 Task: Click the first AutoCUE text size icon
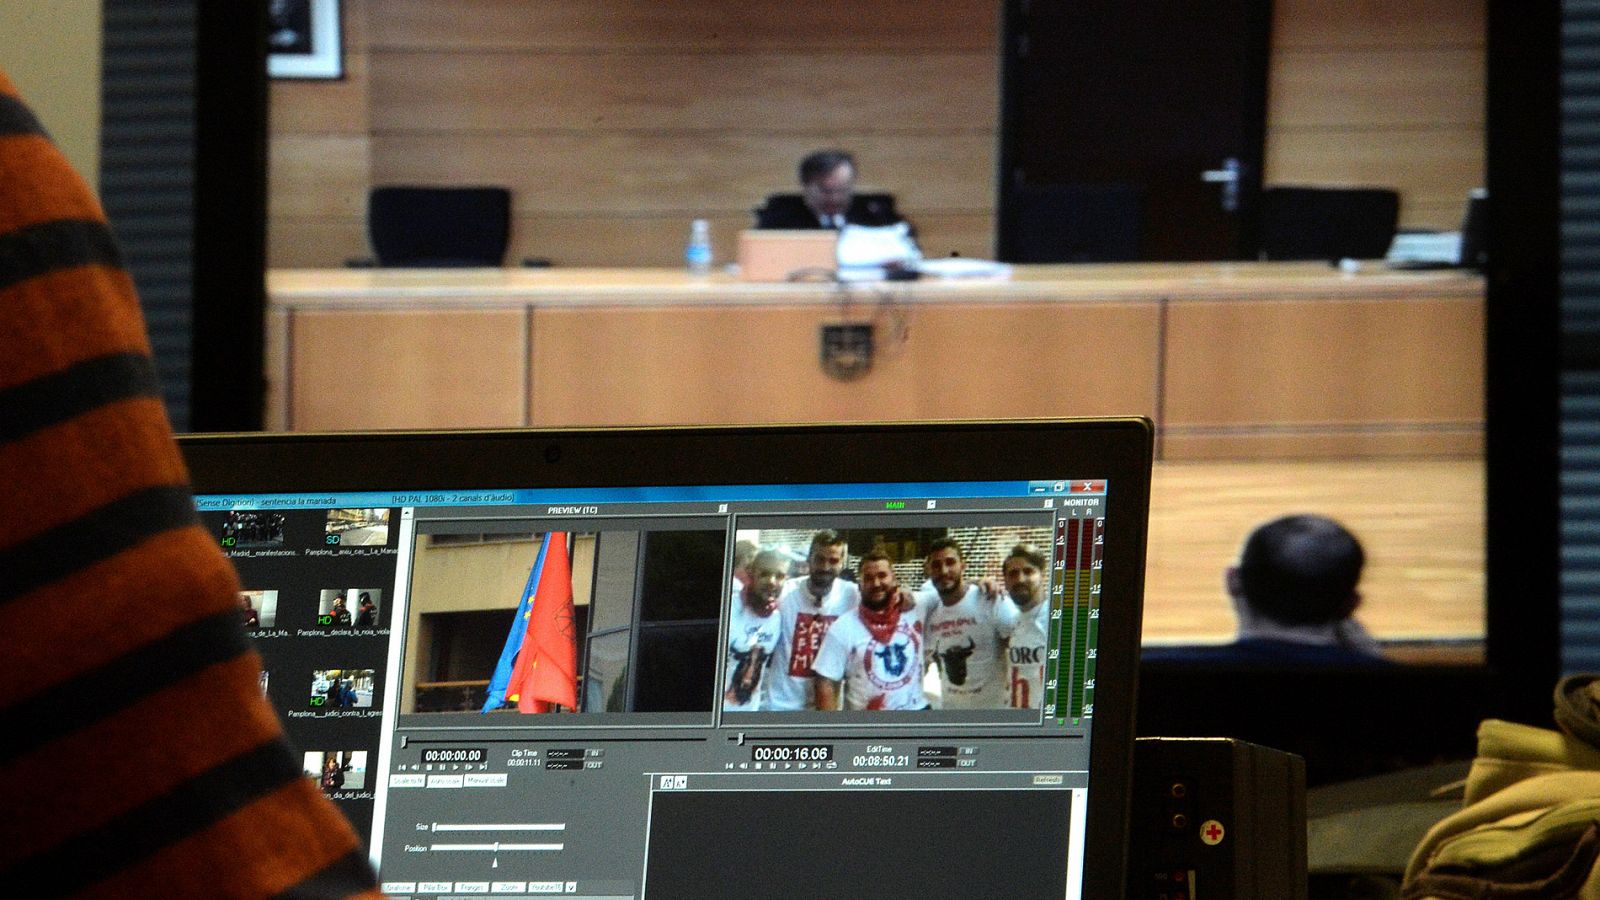[667, 783]
